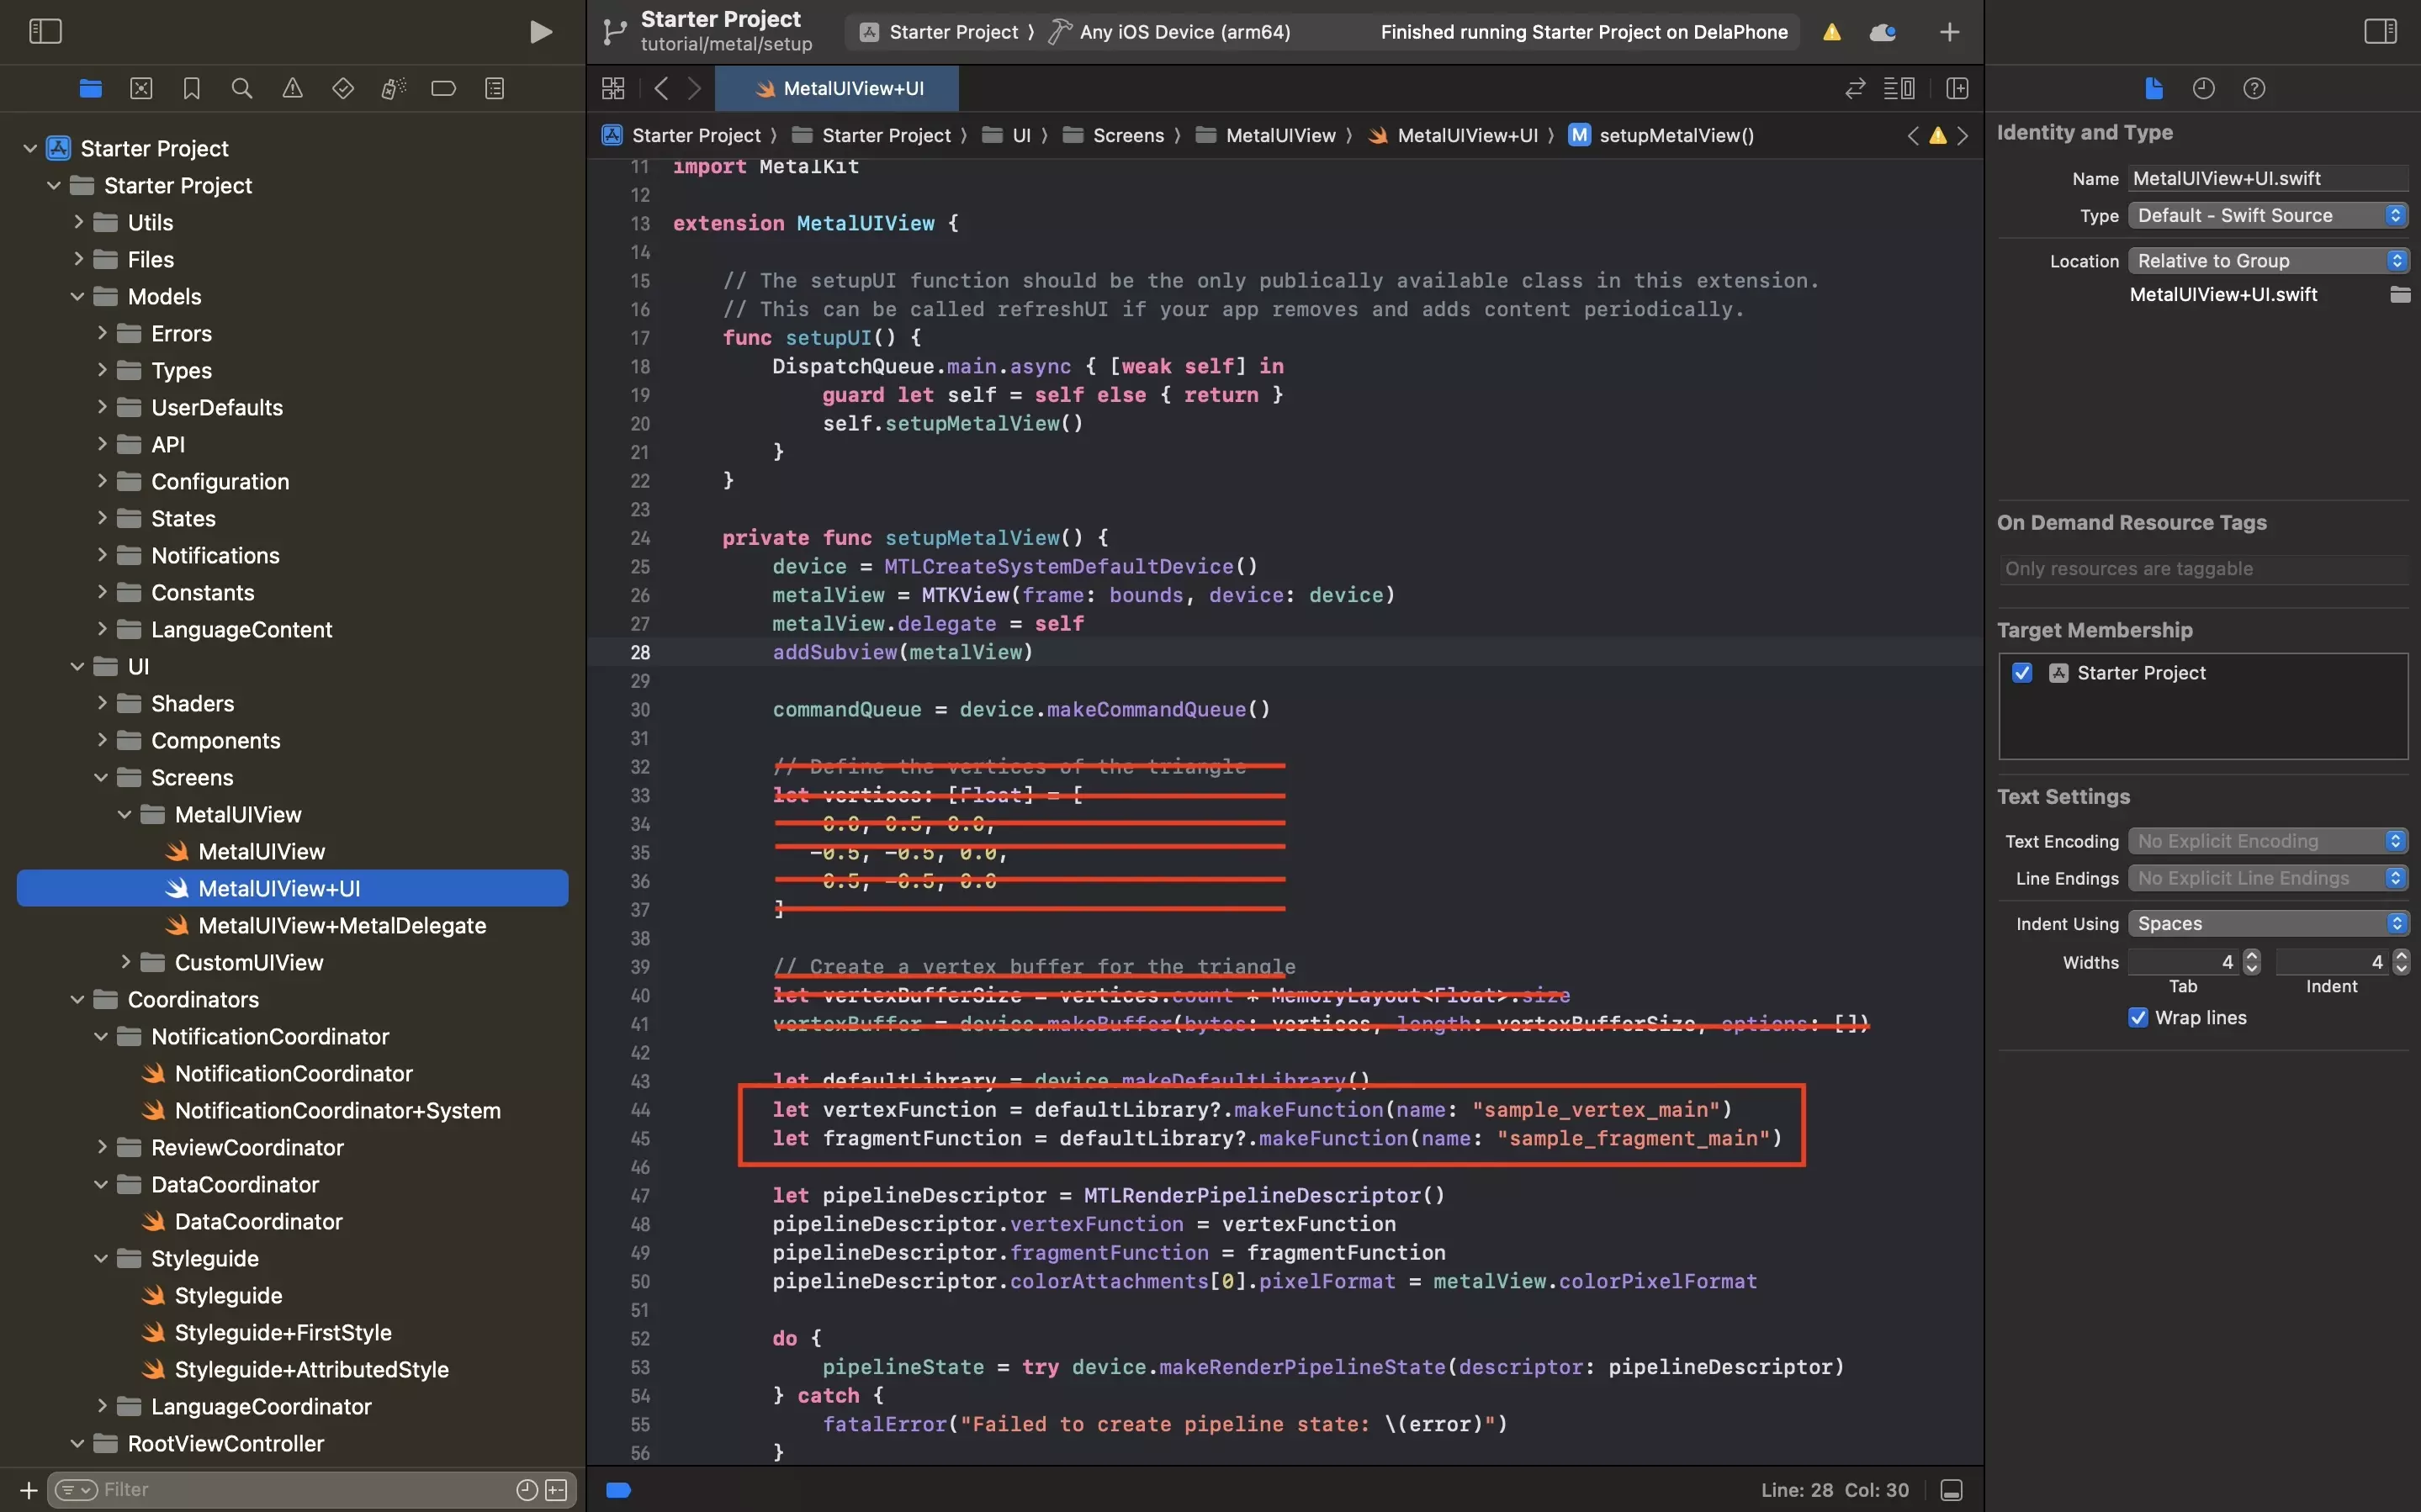Image resolution: width=2421 pixels, height=1512 pixels.
Task: Click the Name field MetalUIView+UI.swift
Action: tap(2267, 178)
